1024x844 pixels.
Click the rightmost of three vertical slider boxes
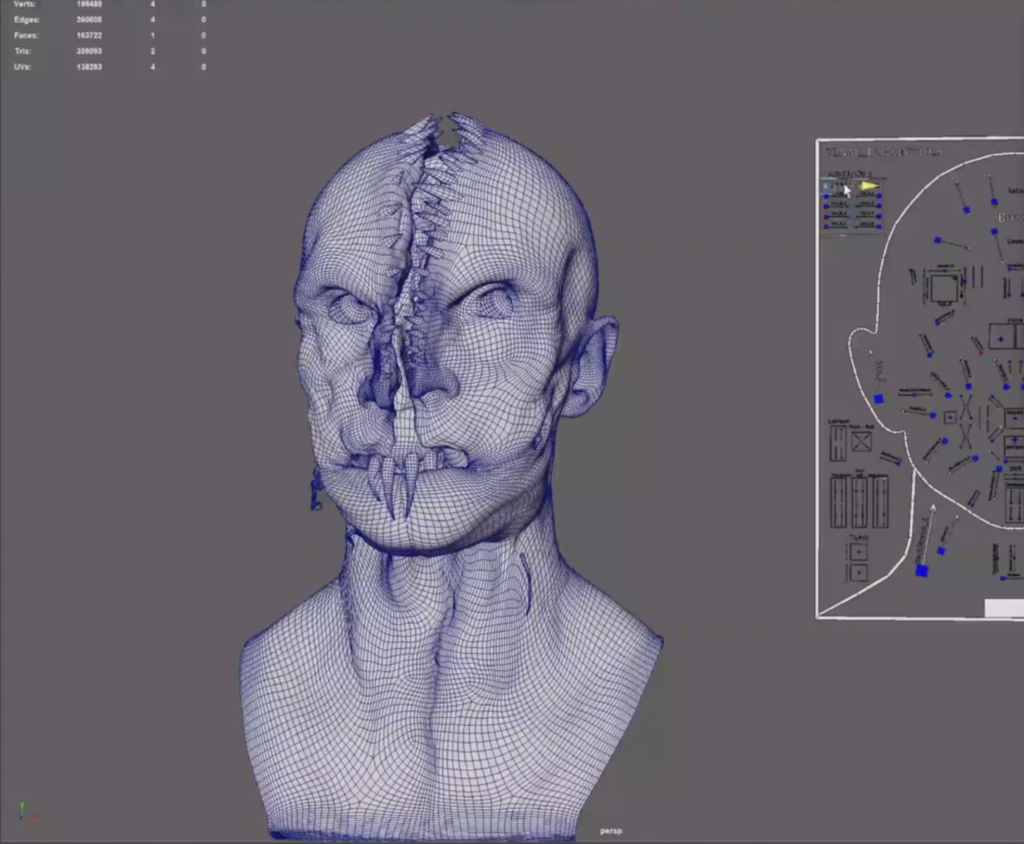point(879,502)
